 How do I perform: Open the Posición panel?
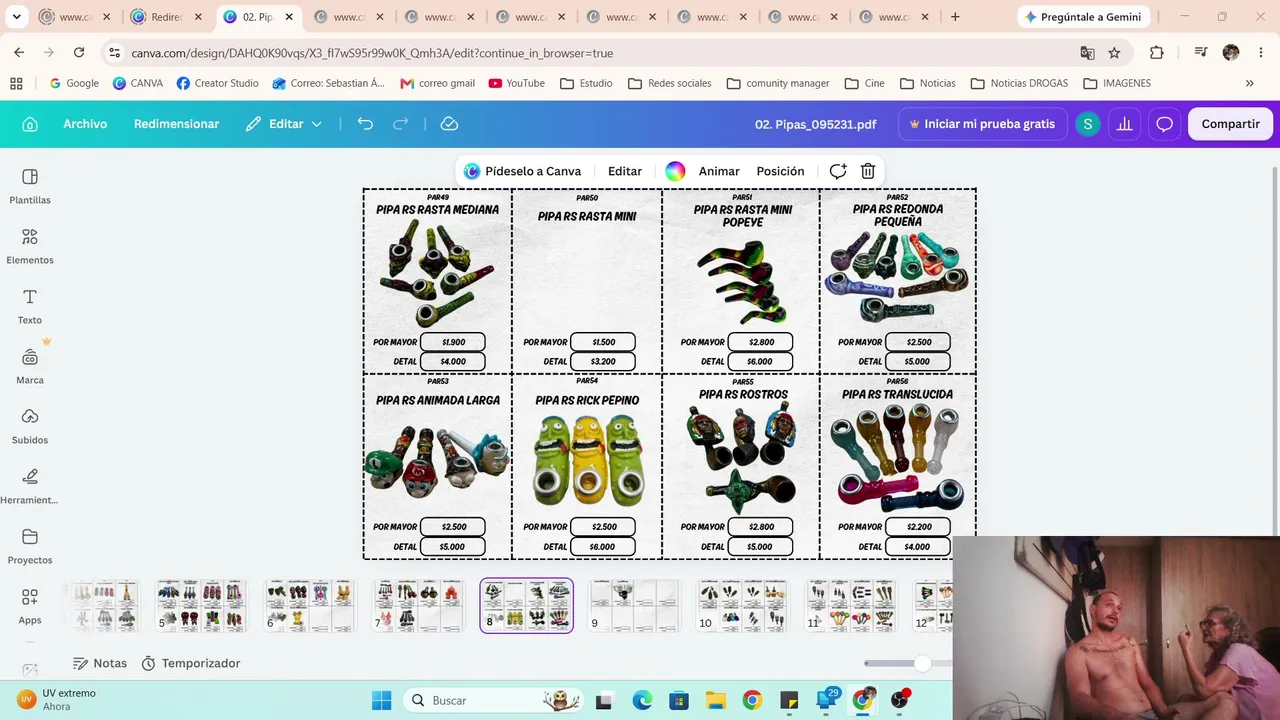tap(780, 171)
